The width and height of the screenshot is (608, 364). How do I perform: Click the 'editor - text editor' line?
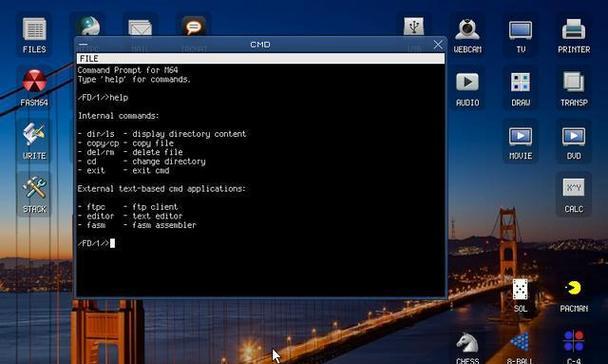click(x=130, y=216)
